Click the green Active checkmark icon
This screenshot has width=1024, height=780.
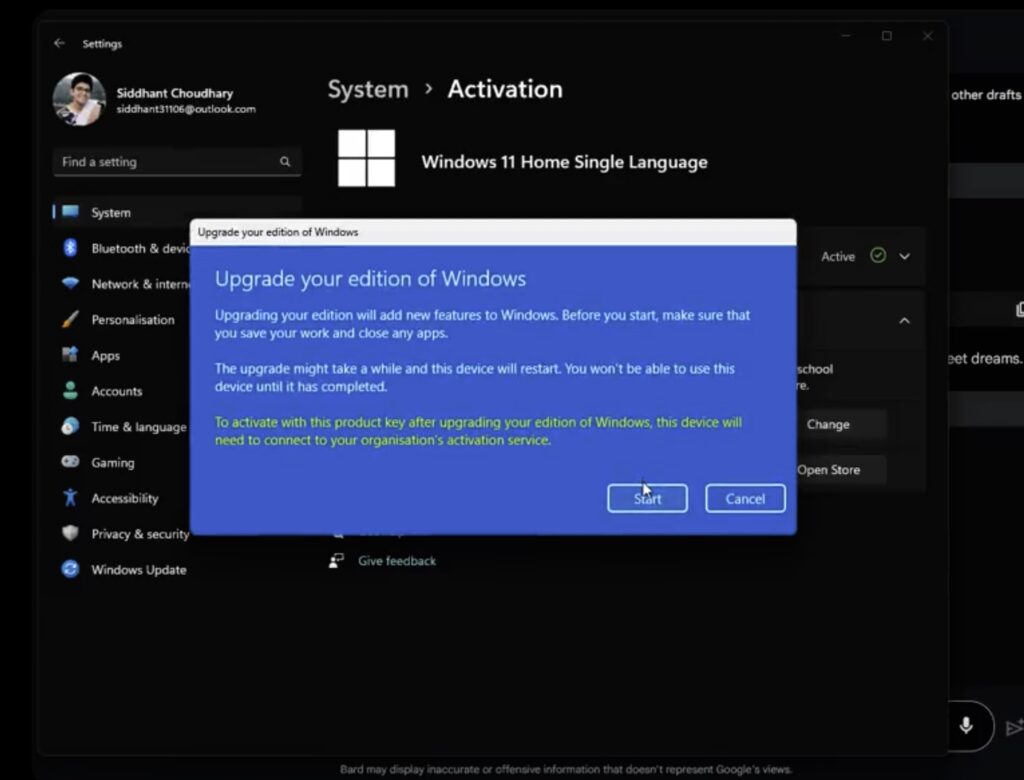pos(878,255)
